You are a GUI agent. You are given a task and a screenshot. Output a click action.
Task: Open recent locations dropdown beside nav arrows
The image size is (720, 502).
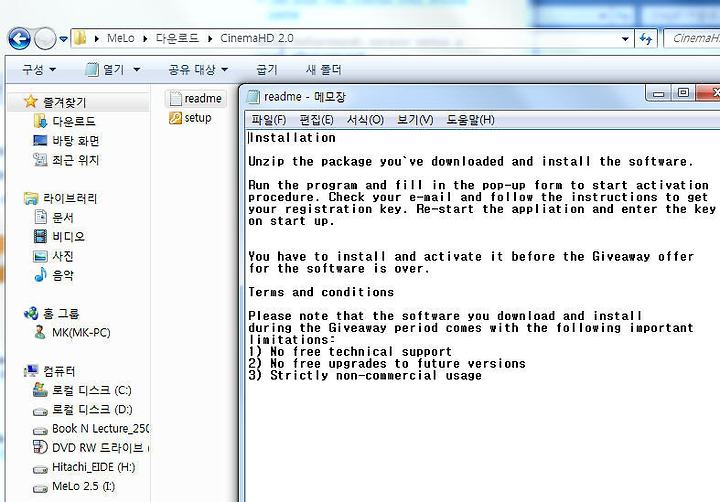(x=63, y=39)
